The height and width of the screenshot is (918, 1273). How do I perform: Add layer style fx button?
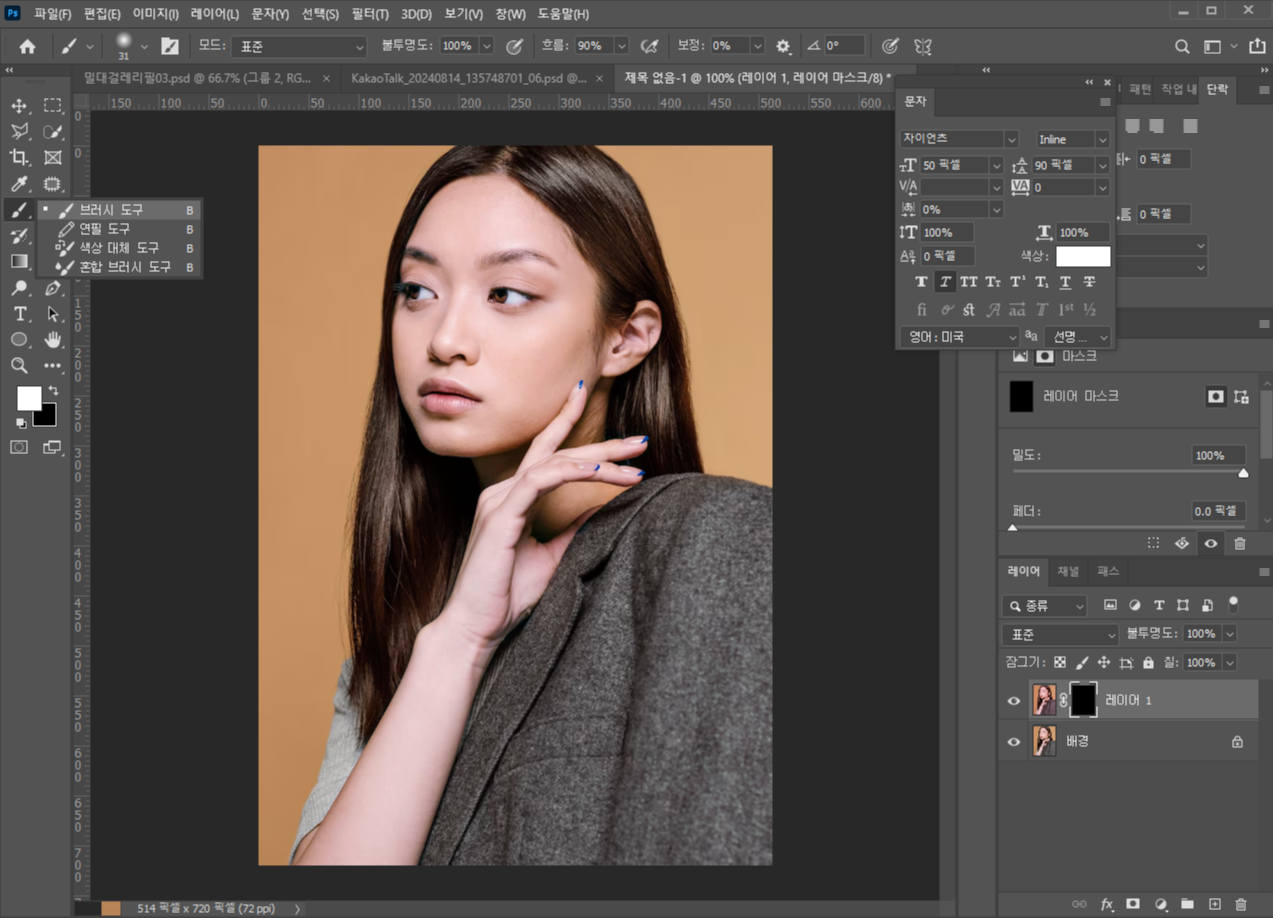coord(1107,904)
